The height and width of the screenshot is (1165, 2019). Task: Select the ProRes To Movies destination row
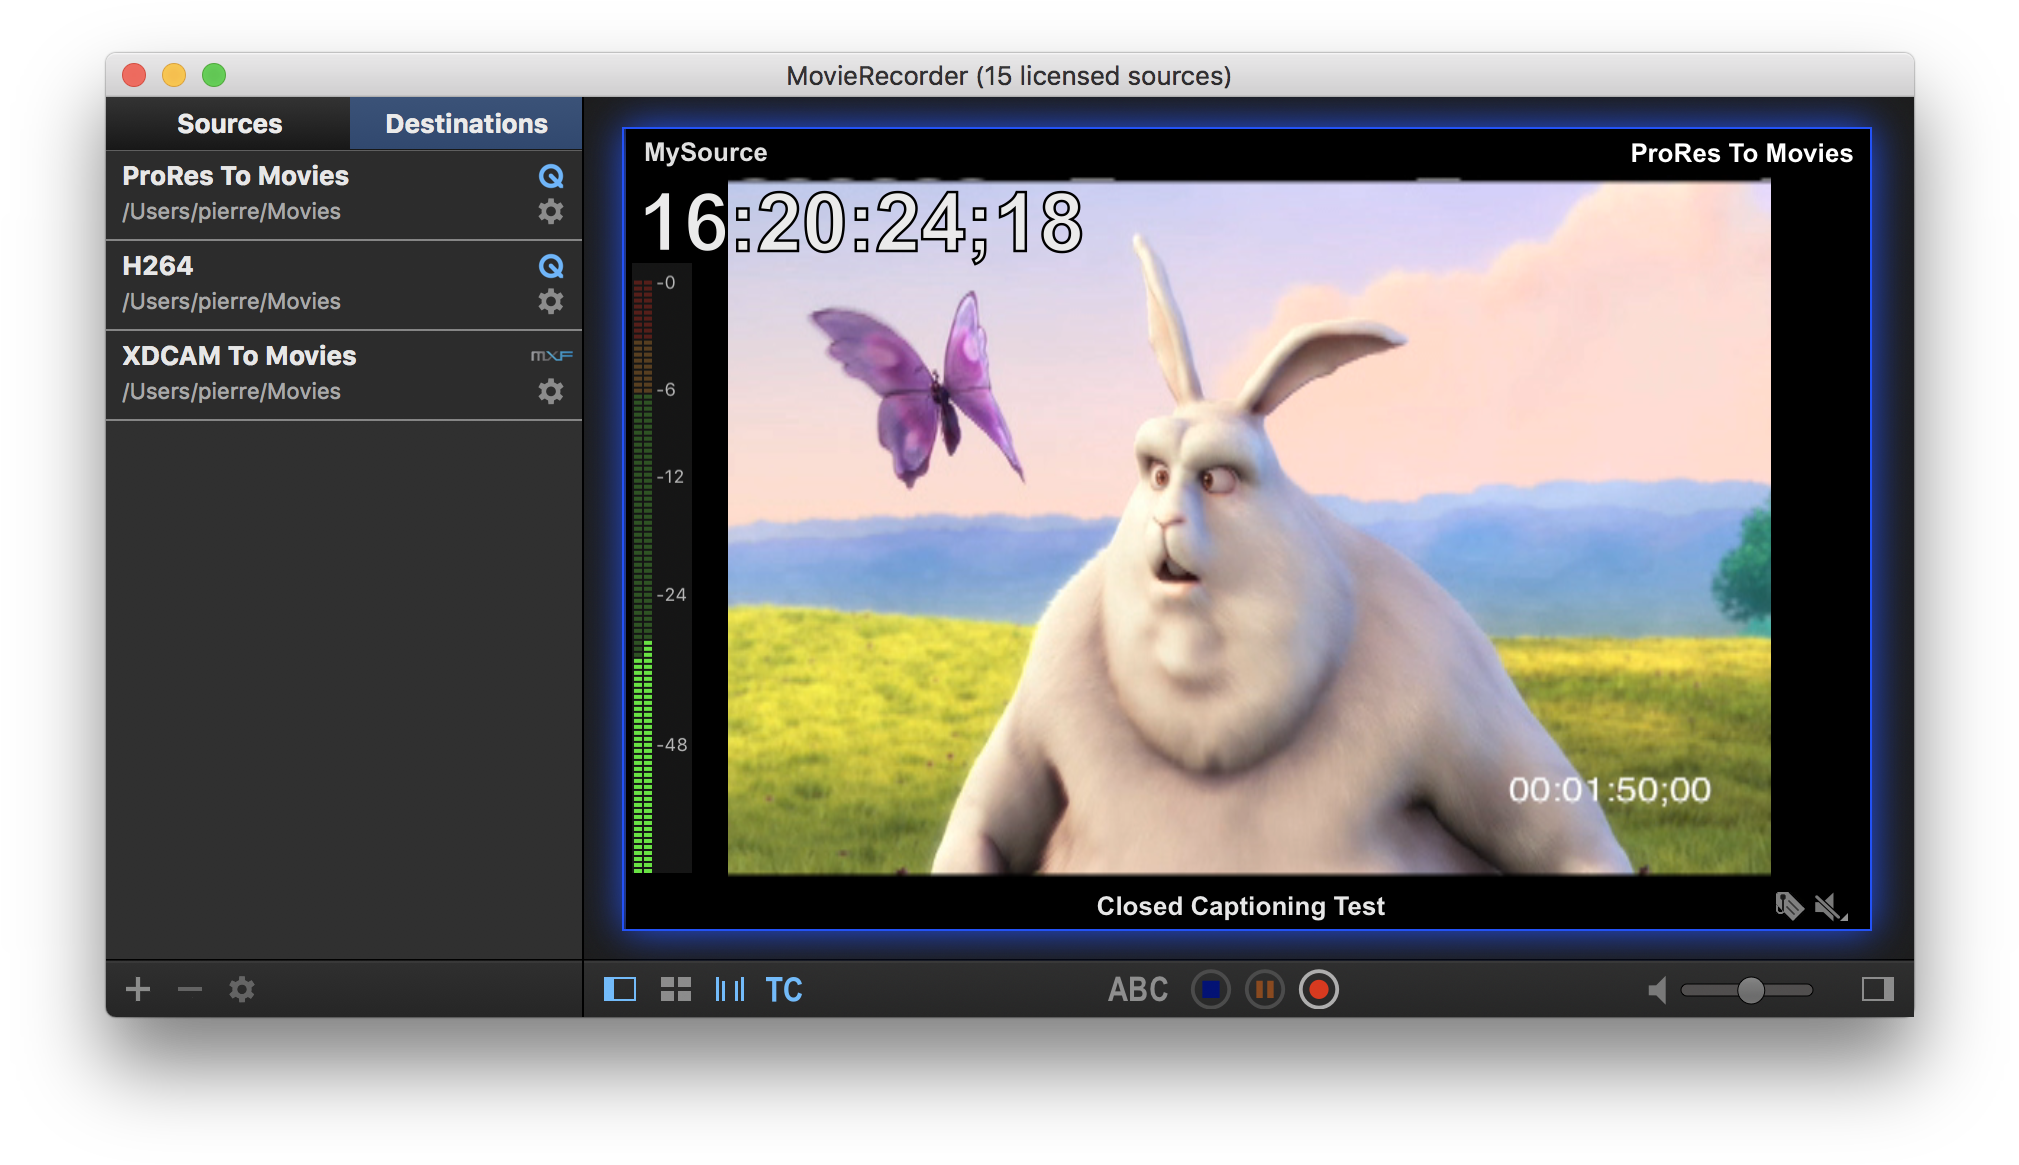coord(344,195)
